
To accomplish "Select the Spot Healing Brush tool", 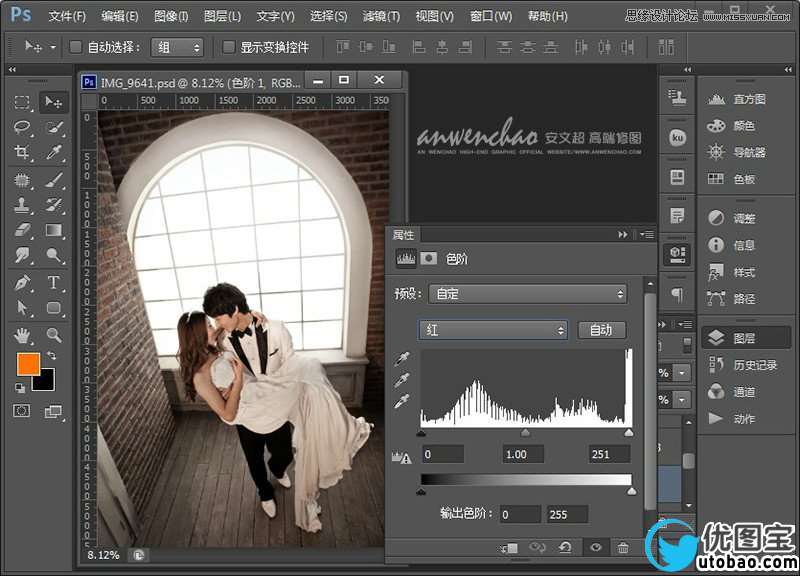I will [22, 180].
